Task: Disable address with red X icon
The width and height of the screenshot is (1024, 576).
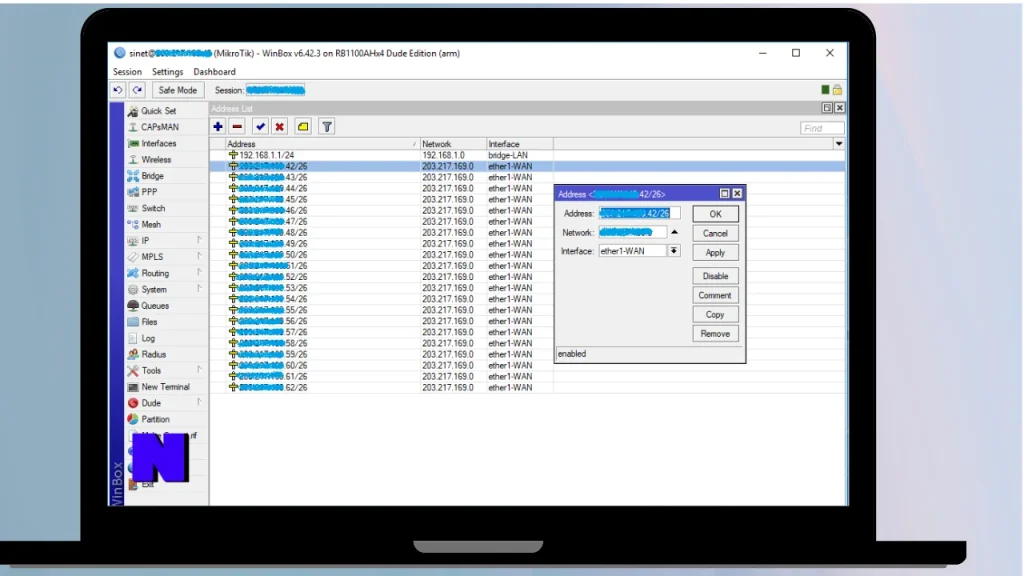Action: click(280, 127)
